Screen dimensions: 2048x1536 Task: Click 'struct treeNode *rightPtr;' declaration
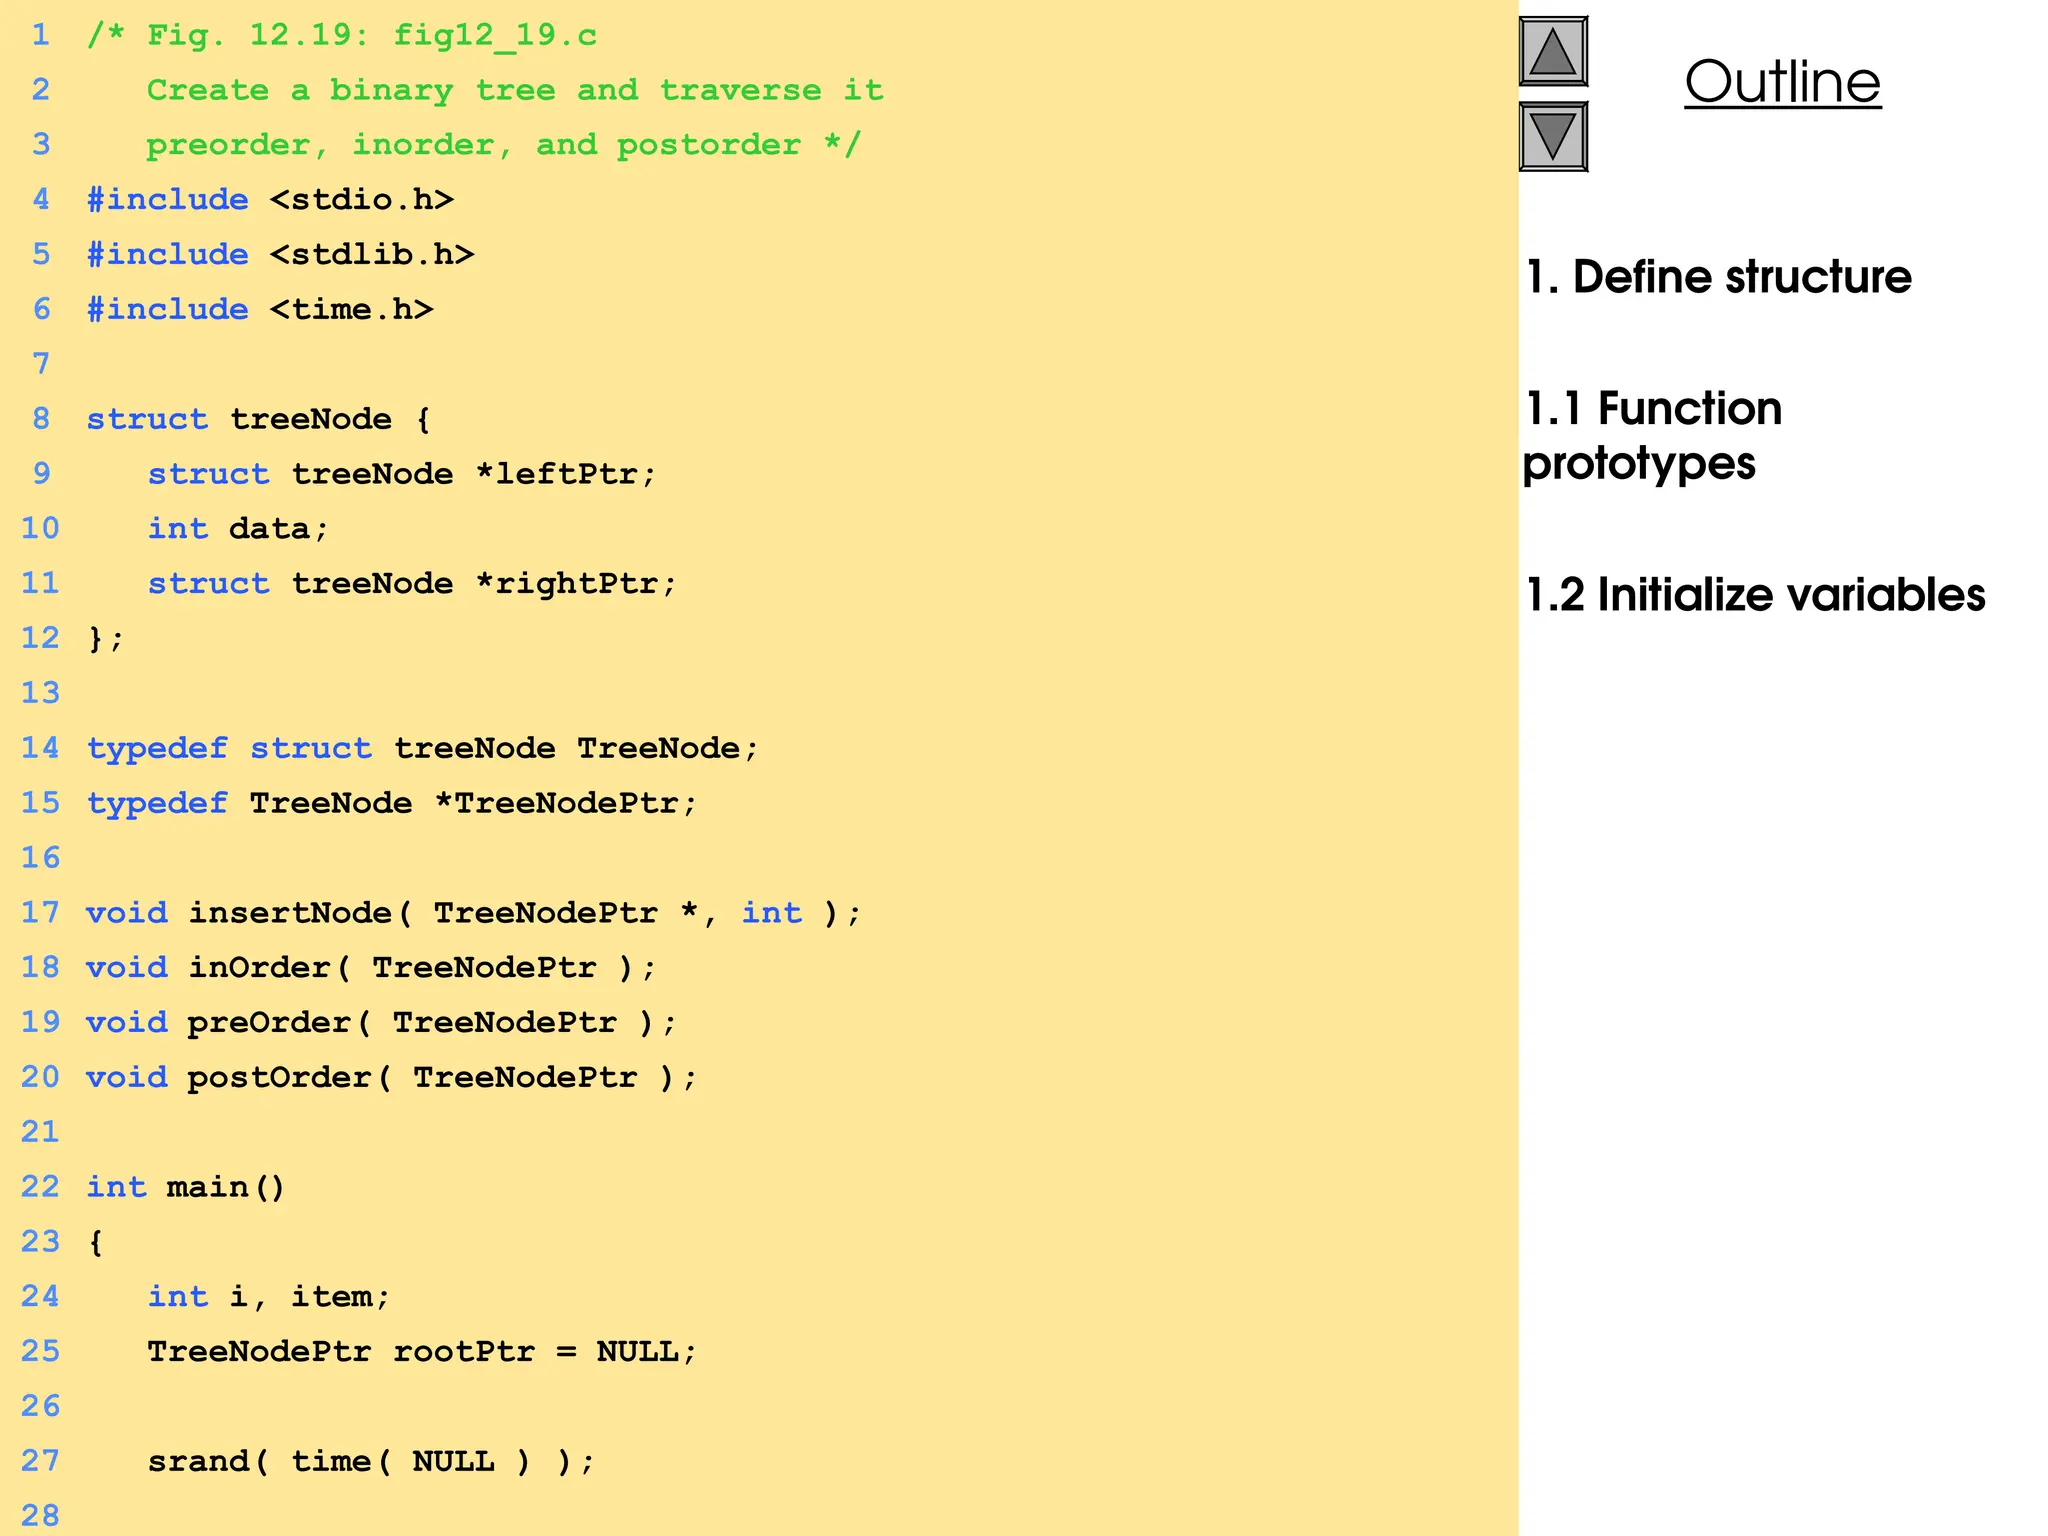coord(412,584)
